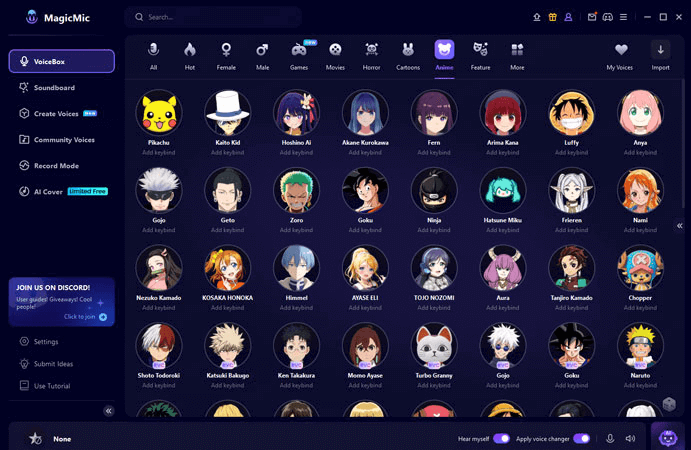
Task: Open My Voices heart icon
Action: tap(621, 50)
